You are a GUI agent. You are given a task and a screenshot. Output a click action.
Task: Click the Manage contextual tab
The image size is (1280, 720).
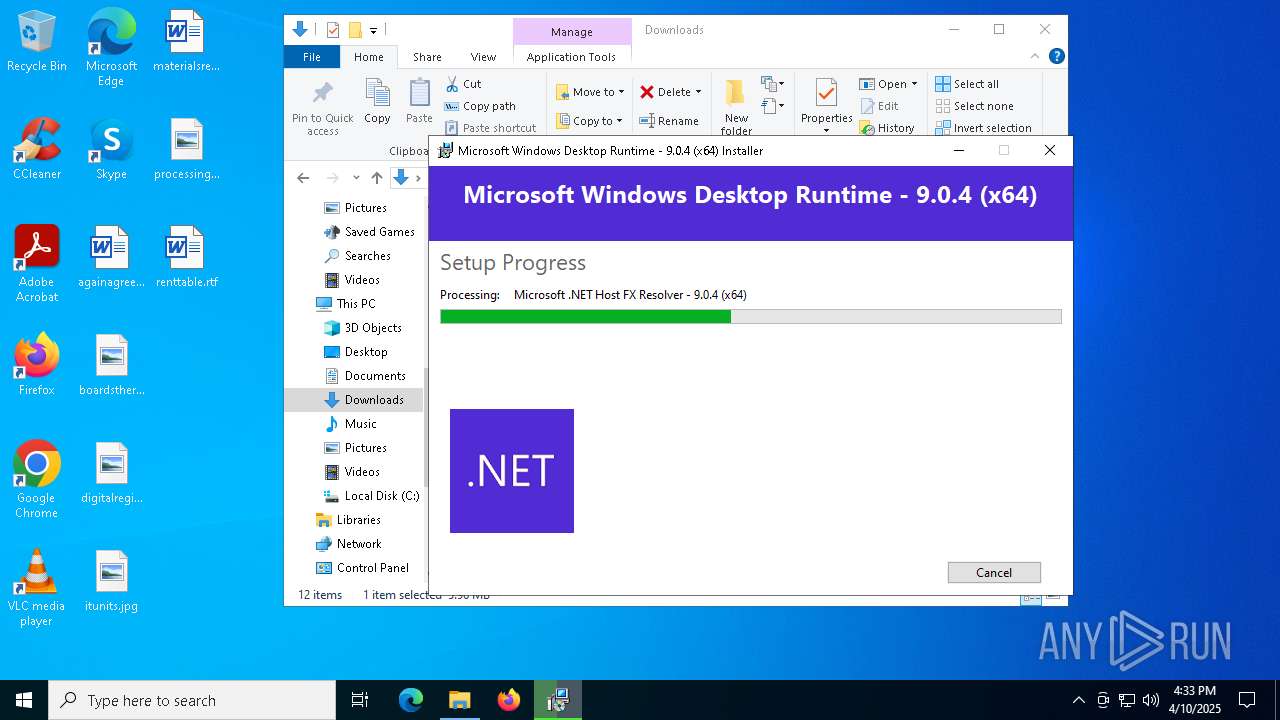[x=572, y=32]
